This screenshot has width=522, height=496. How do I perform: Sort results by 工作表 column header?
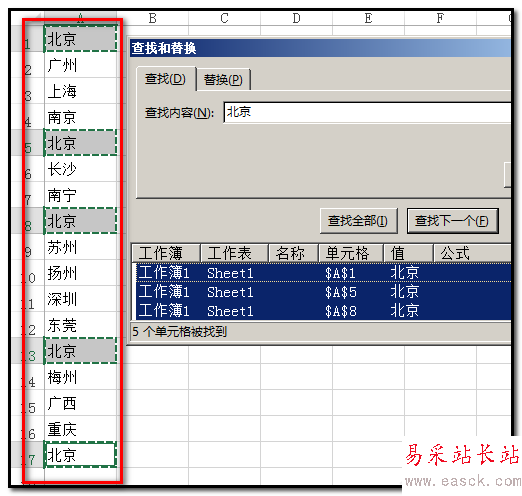(x=235, y=253)
